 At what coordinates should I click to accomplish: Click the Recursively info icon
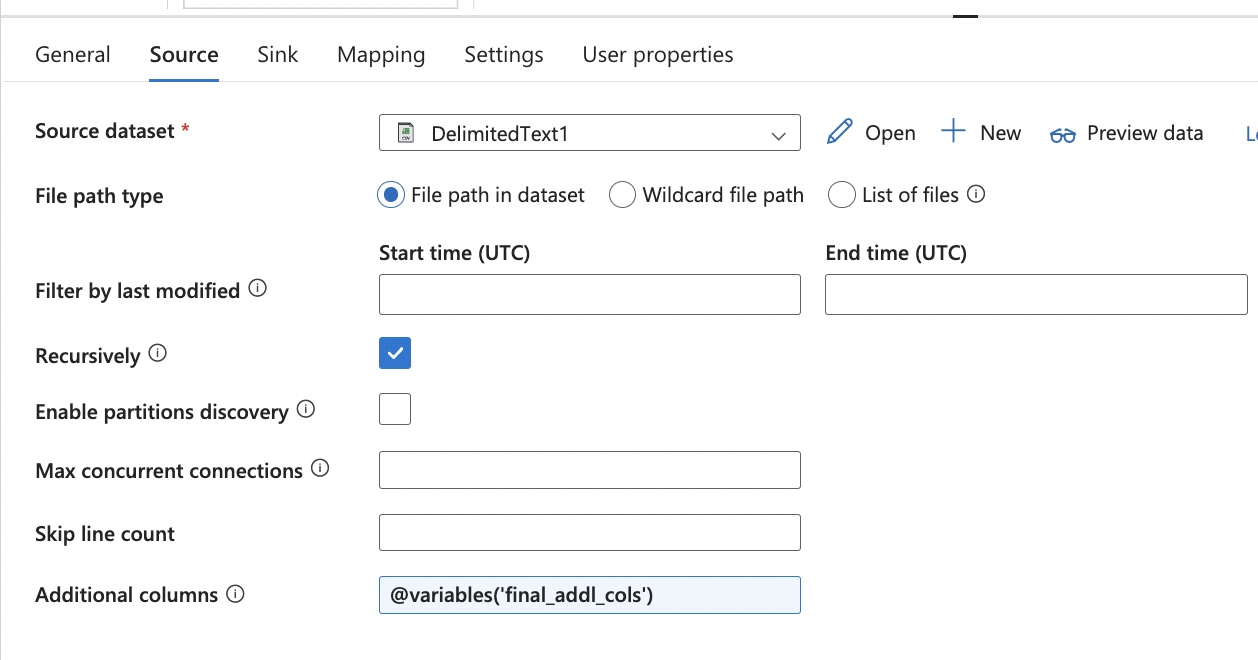pyautogui.click(x=157, y=354)
